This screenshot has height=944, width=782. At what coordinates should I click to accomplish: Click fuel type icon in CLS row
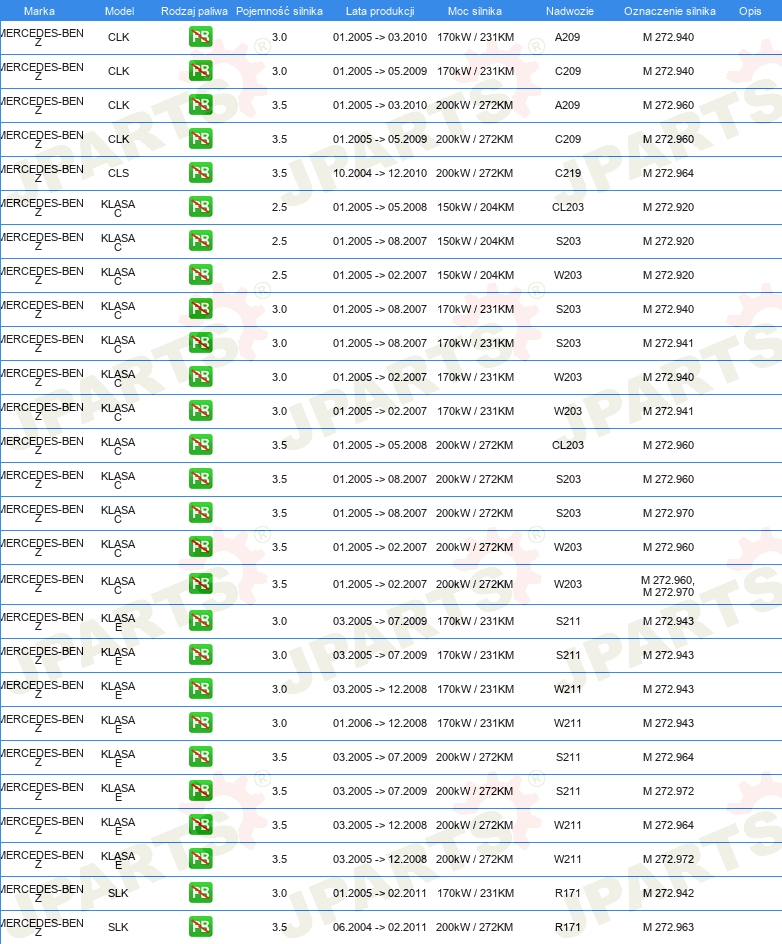(200, 173)
